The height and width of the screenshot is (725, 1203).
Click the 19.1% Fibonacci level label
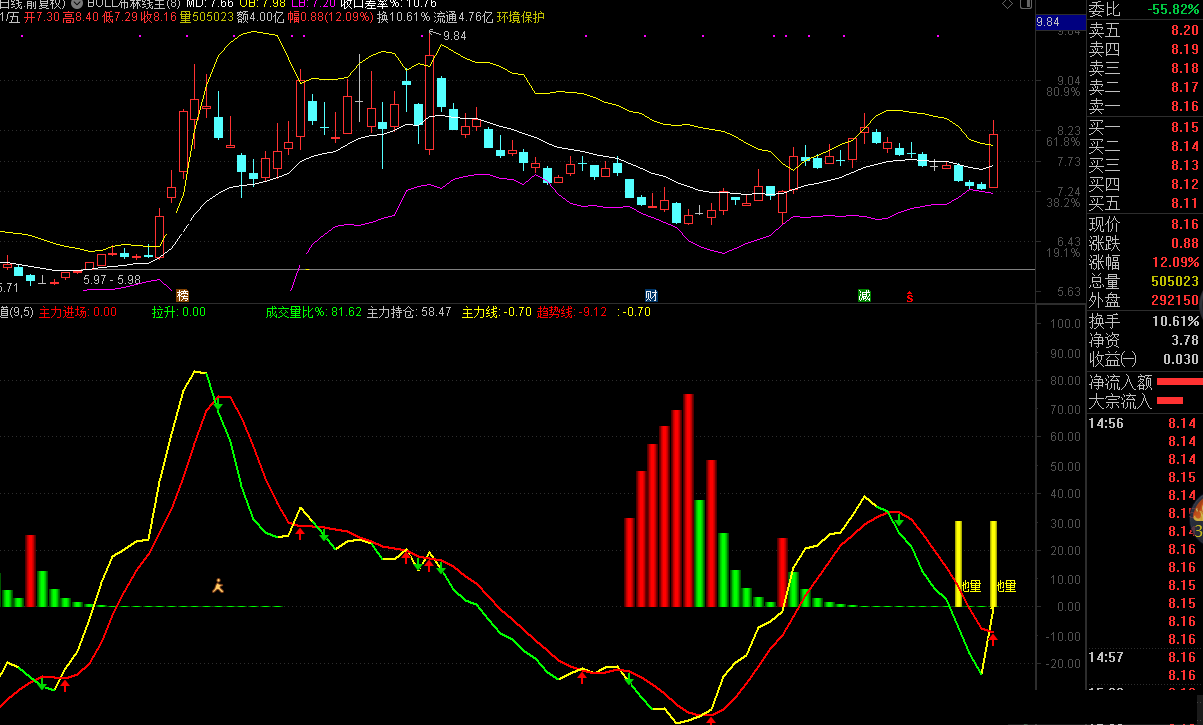tap(1063, 253)
